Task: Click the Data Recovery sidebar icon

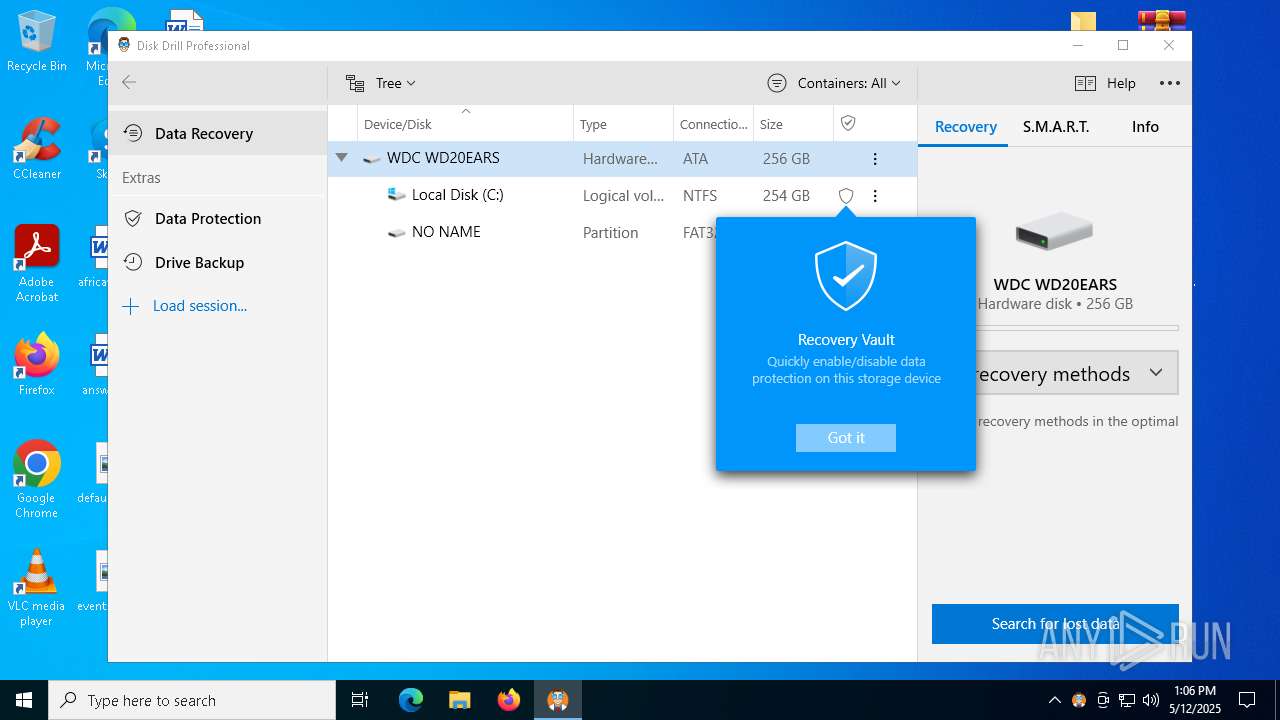Action: click(133, 133)
